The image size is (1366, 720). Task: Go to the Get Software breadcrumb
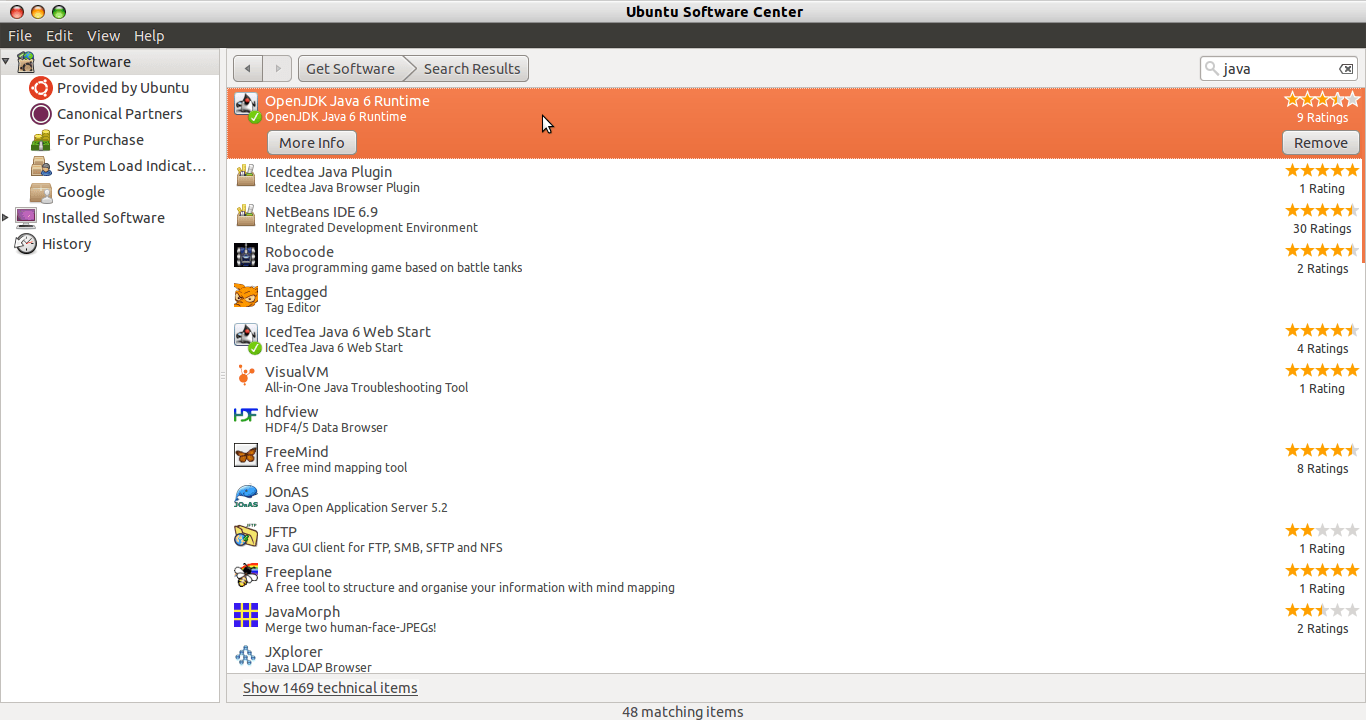(351, 69)
